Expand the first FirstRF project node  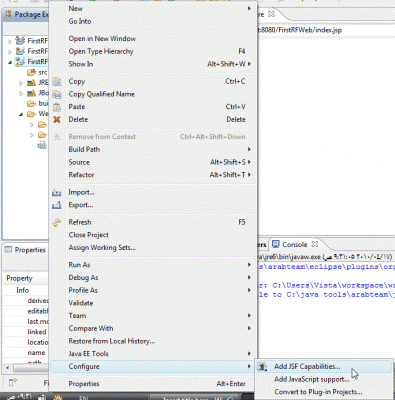pyautogui.click(x=10, y=41)
